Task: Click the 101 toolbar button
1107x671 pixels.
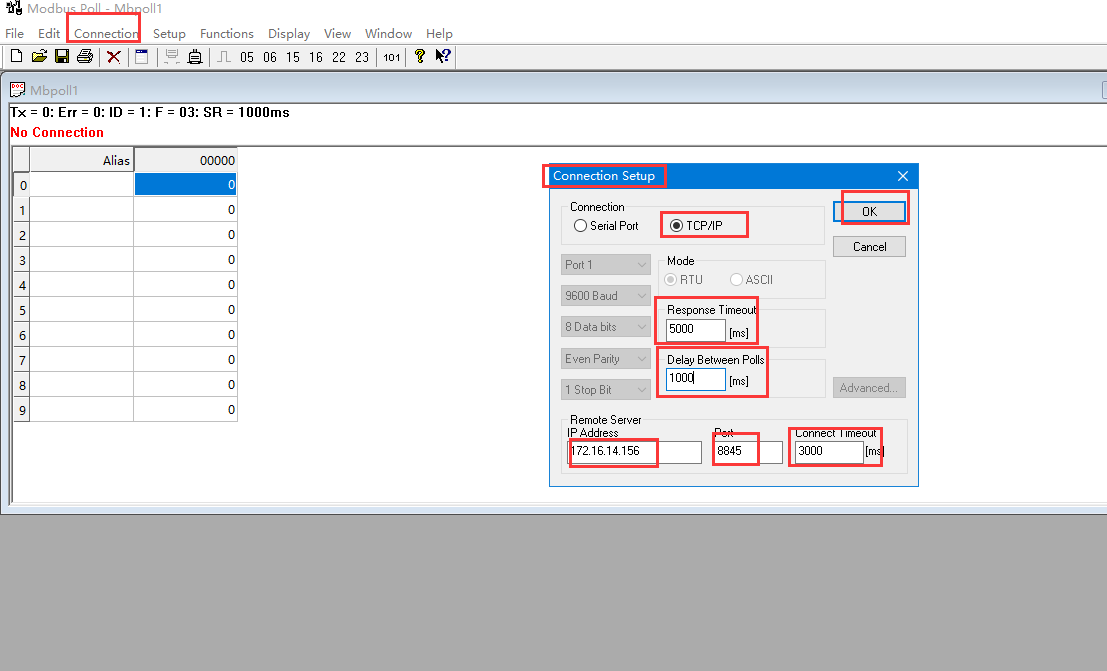Action: [392, 57]
